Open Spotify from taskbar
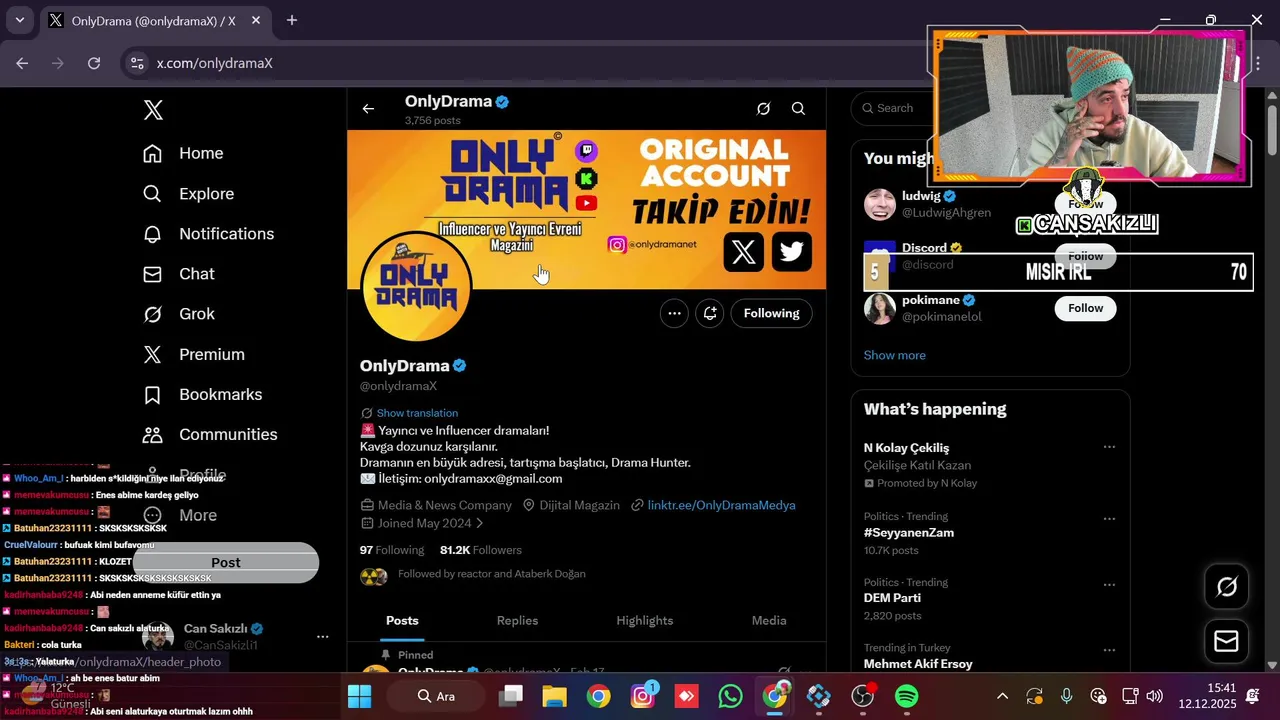 (906, 696)
